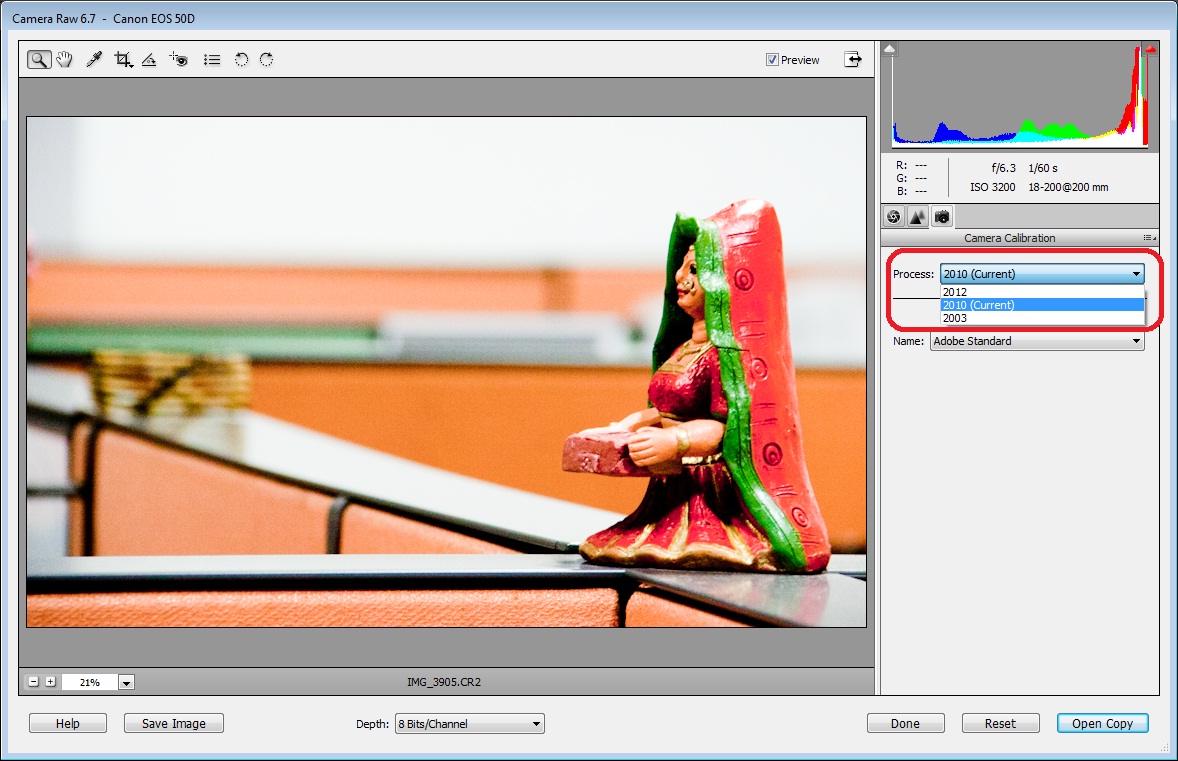Open the Camera Calibration panel menu
The height and width of the screenshot is (761, 1178).
pos(1149,237)
